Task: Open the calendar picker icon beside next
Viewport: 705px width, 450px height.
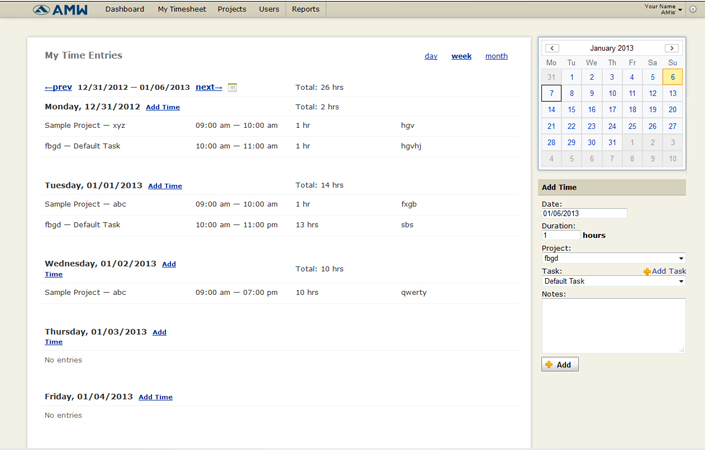Action: click(232, 87)
